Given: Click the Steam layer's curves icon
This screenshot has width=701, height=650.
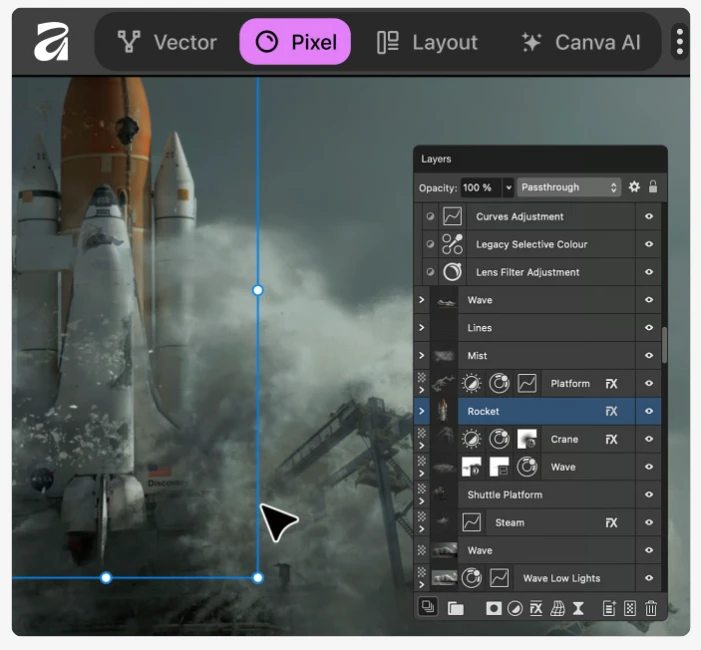Looking at the screenshot, I should point(471,522).
